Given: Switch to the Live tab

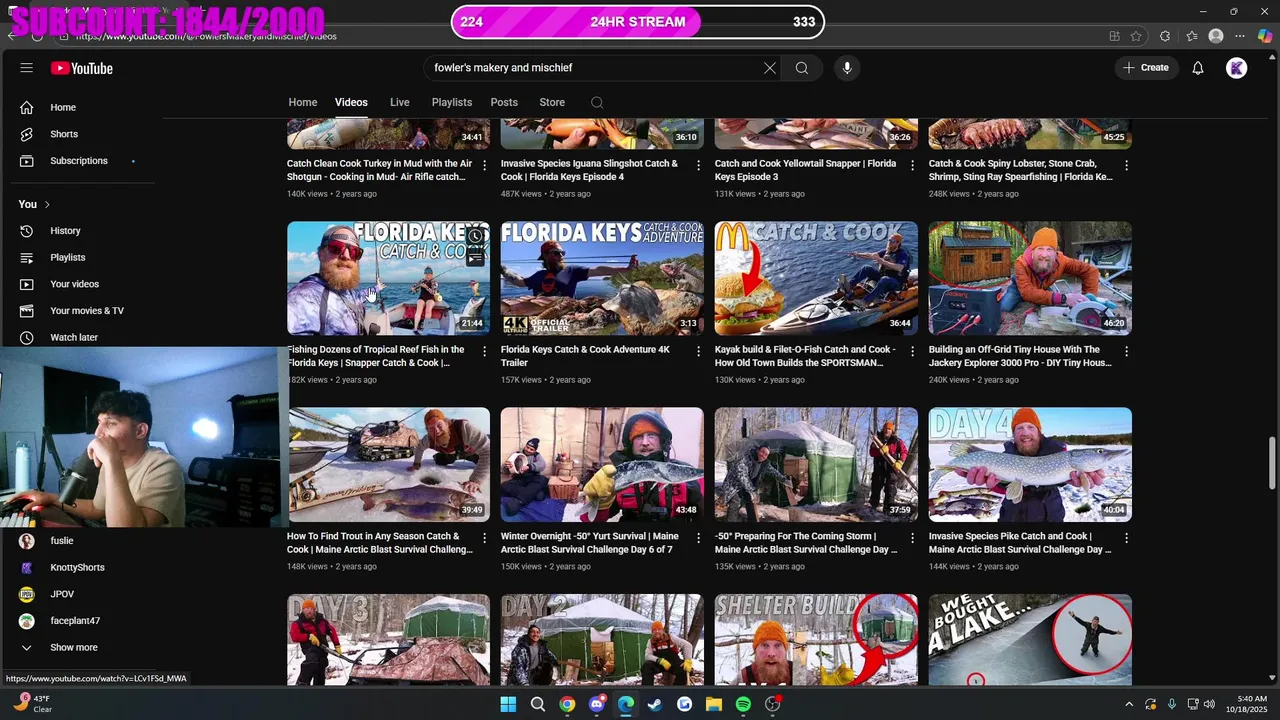Looking at the screenshot, I should click(400, 102).
